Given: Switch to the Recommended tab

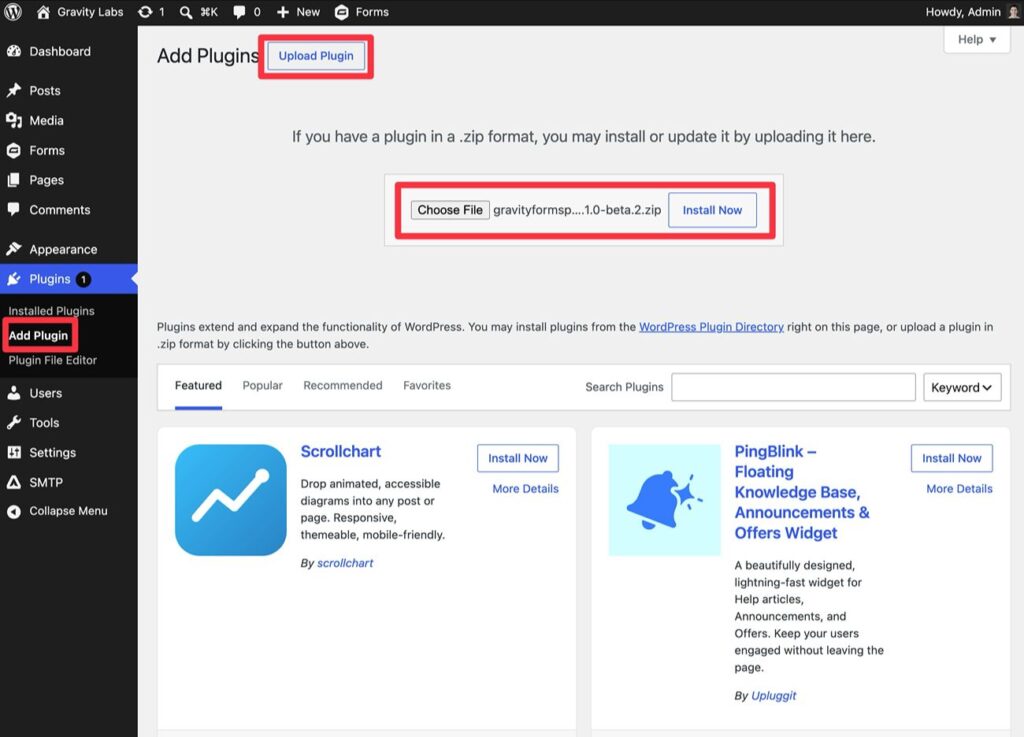Looking at the screenshot, I should point(343,385).
